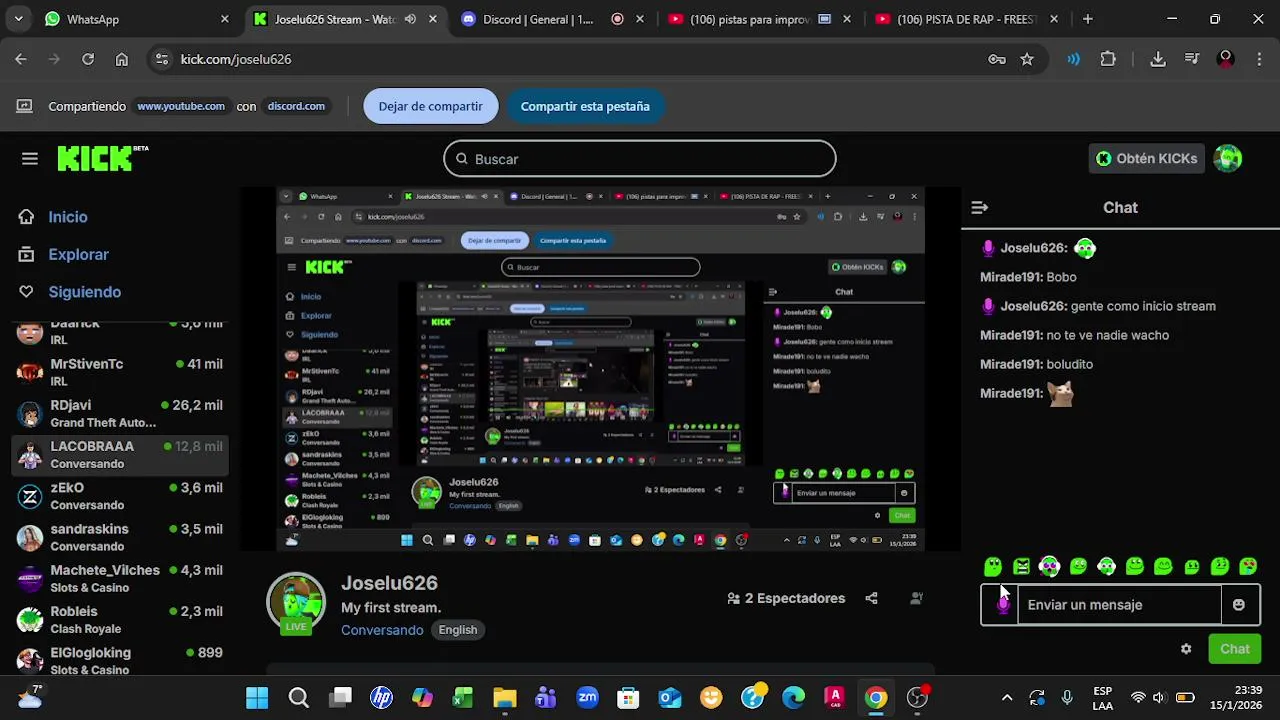Open Excel from the taskbar
Viewport: 1280px width, 720px height.
(x=463, y=698)
